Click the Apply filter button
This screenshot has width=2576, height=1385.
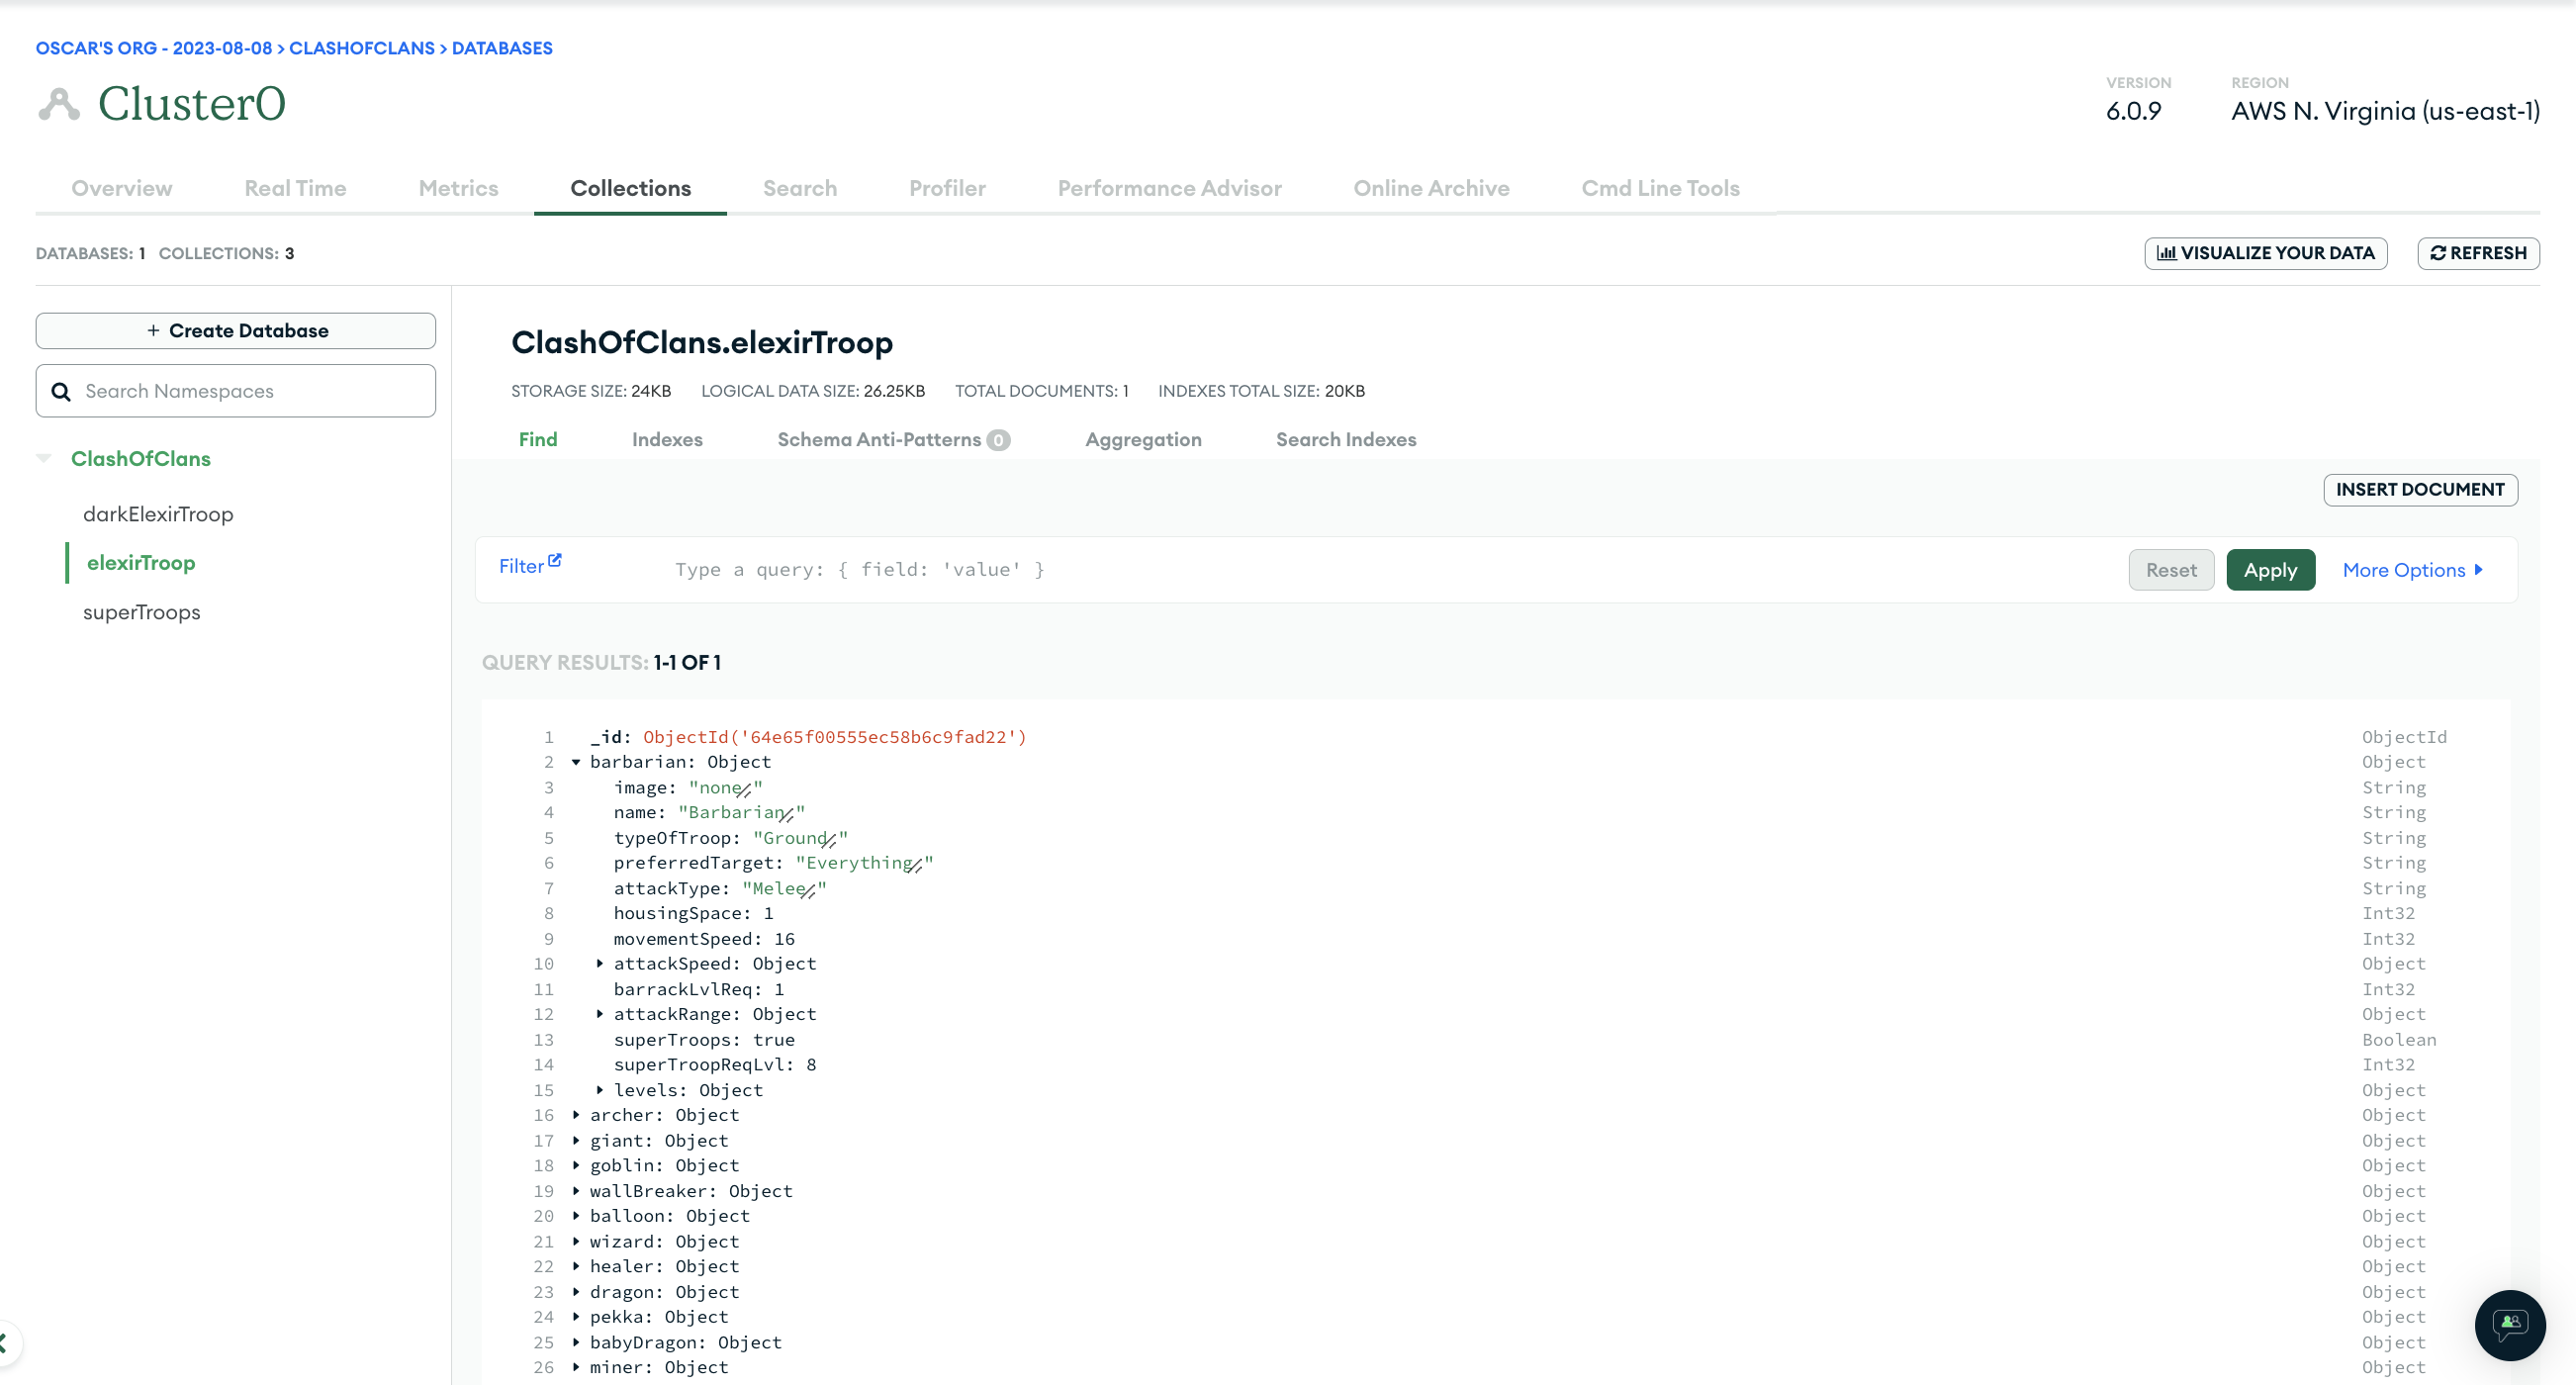pyautogui.click(x=2270, y=570)
